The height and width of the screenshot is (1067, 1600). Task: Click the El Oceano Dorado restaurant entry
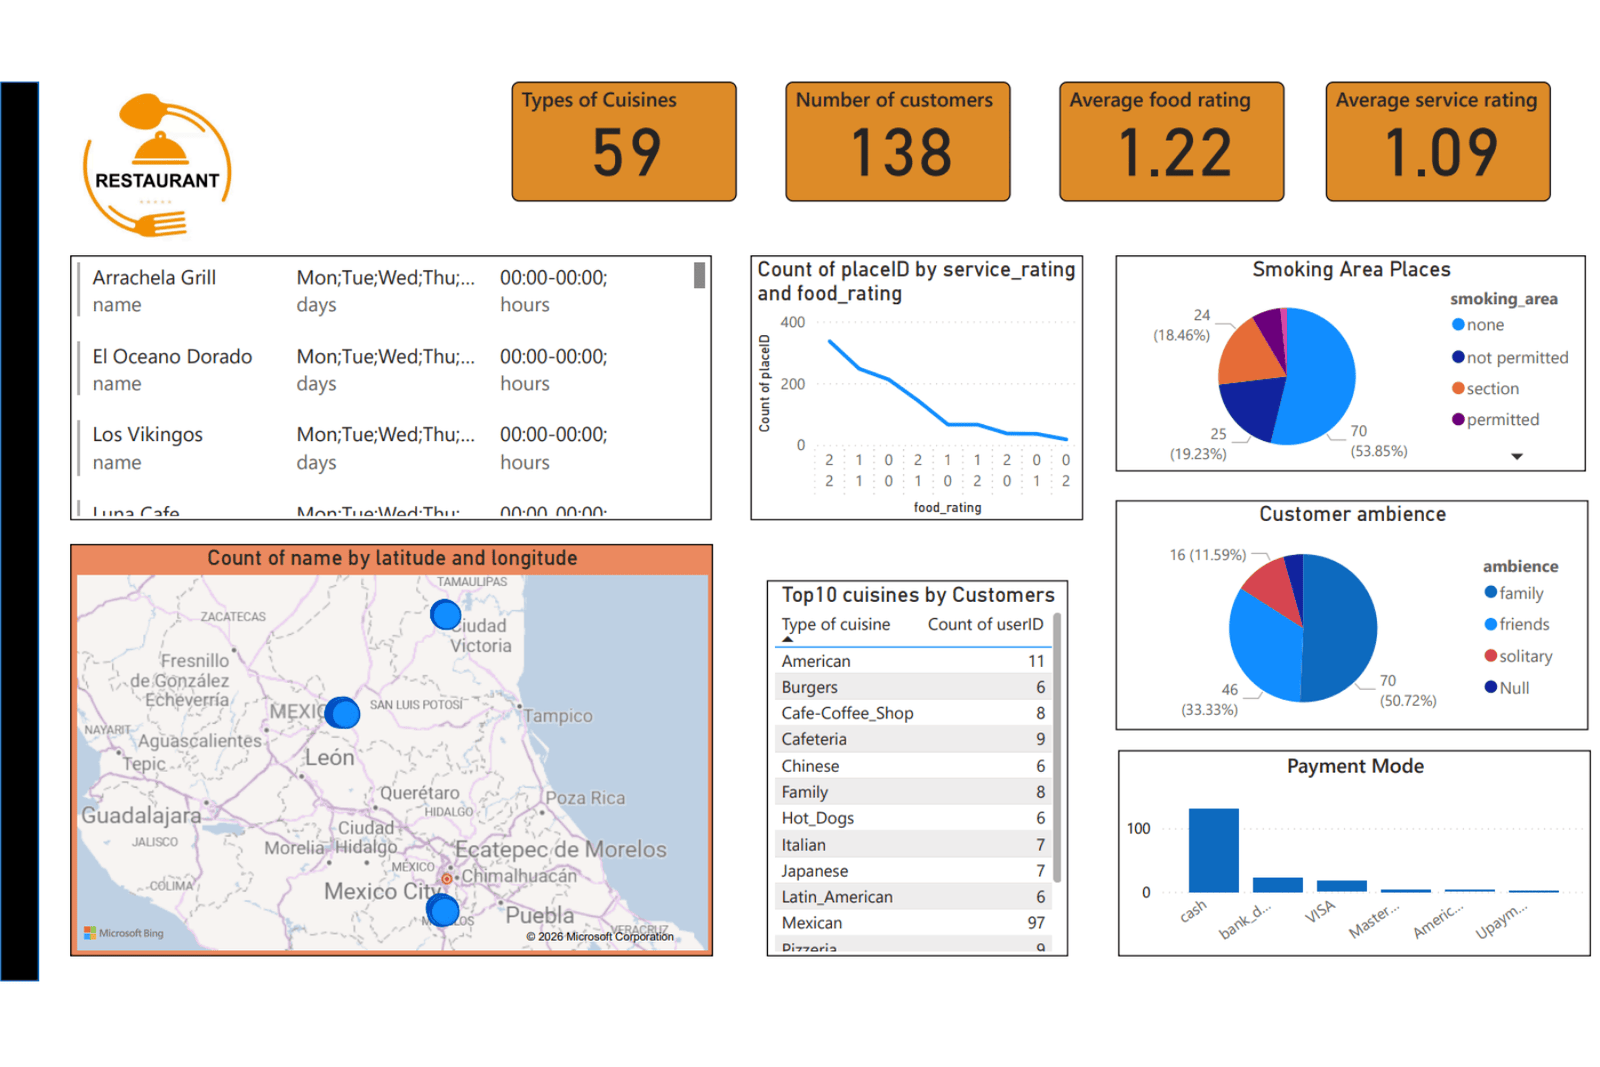click(172, 357)
